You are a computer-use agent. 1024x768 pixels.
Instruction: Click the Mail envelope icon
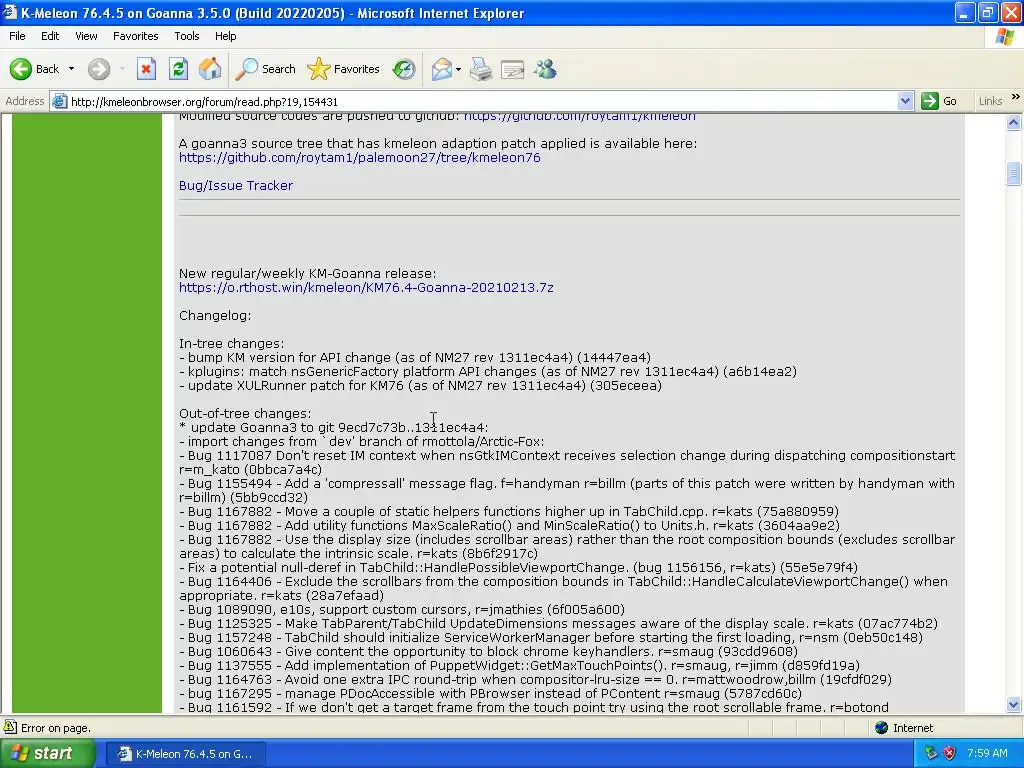441,69
